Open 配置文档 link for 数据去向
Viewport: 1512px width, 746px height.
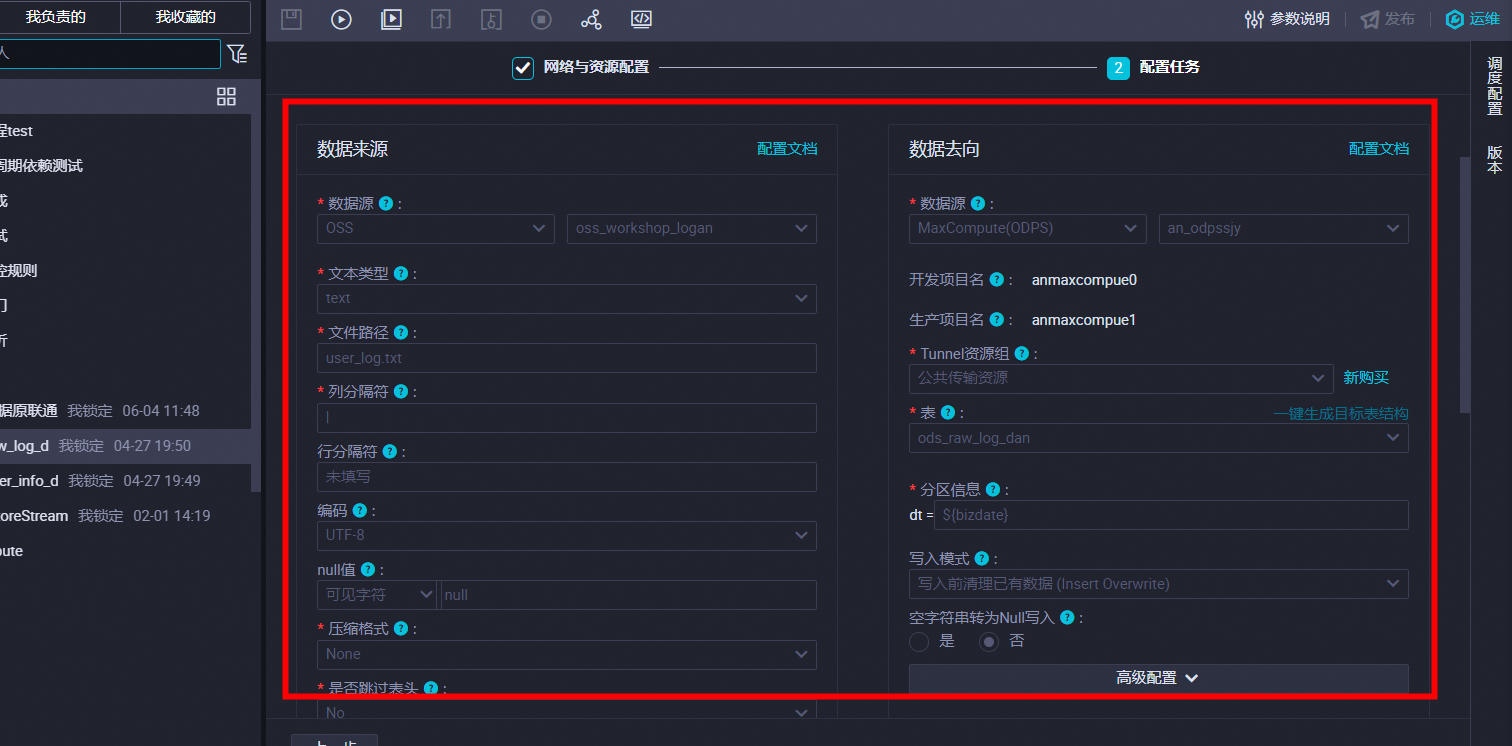click(1379, 149)
